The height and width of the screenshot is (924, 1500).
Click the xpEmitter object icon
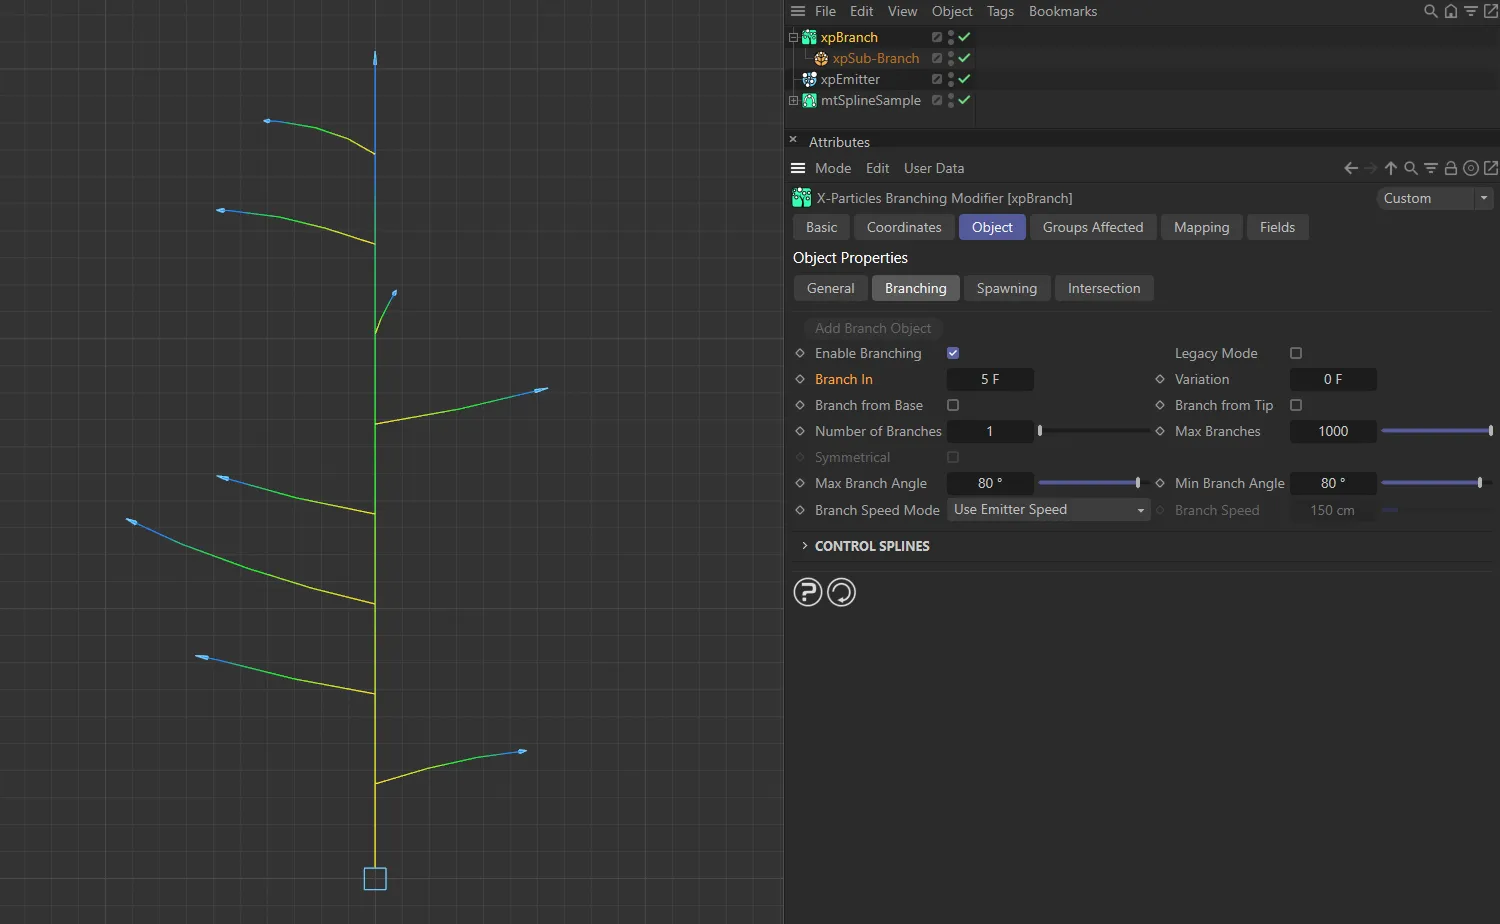[810, 79]
